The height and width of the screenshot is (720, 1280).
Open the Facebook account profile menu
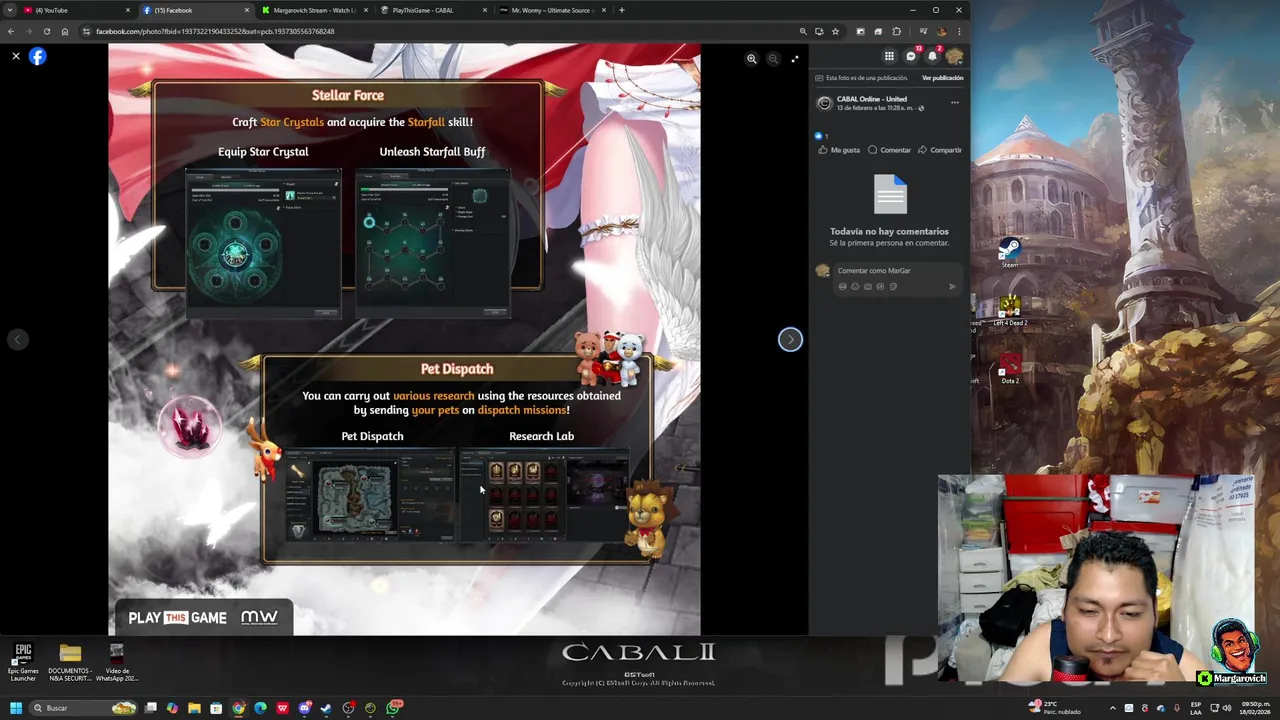(x=954, y=56)
